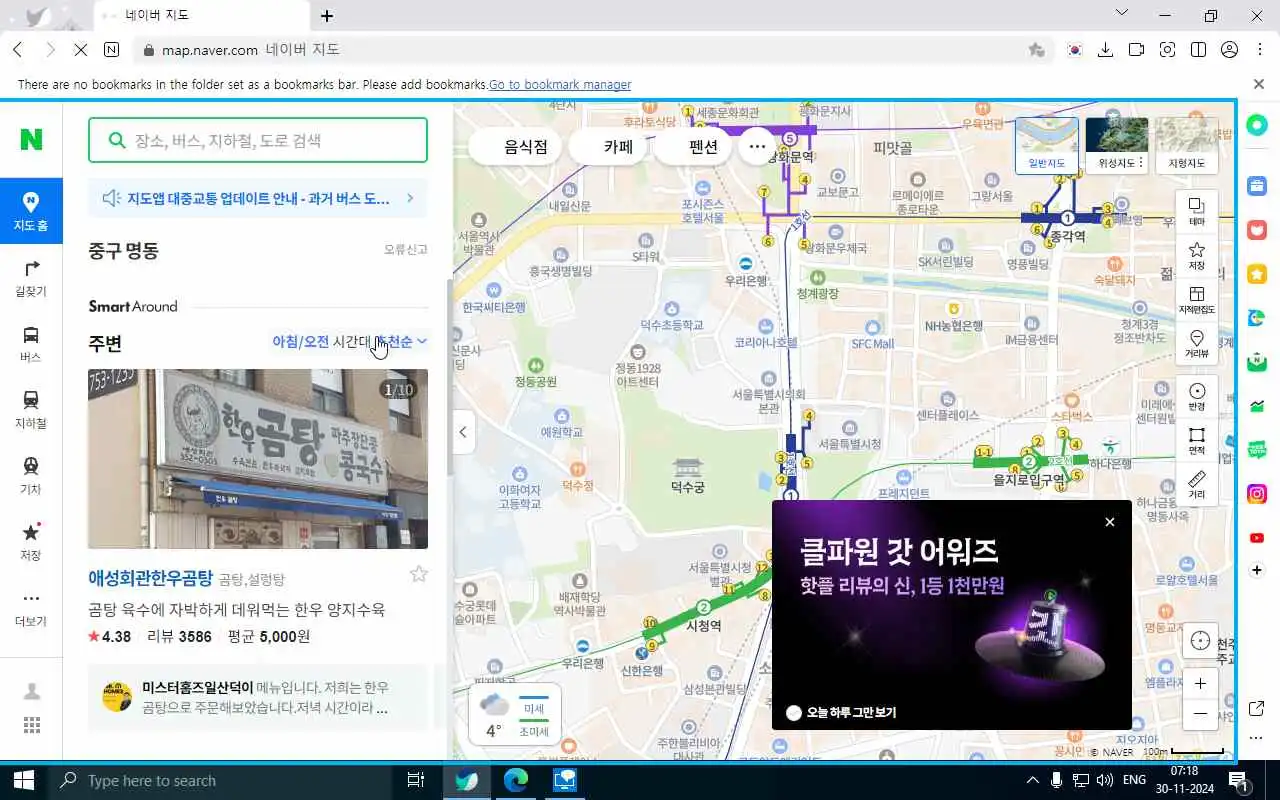
Task: Expand more map categories with the ellipsis button
Action: coord(757,146)
